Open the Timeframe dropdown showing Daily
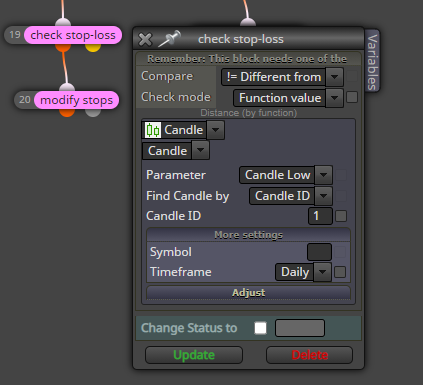Image resolution: width=423 pixels, height=385 pixels. [303, 272]
